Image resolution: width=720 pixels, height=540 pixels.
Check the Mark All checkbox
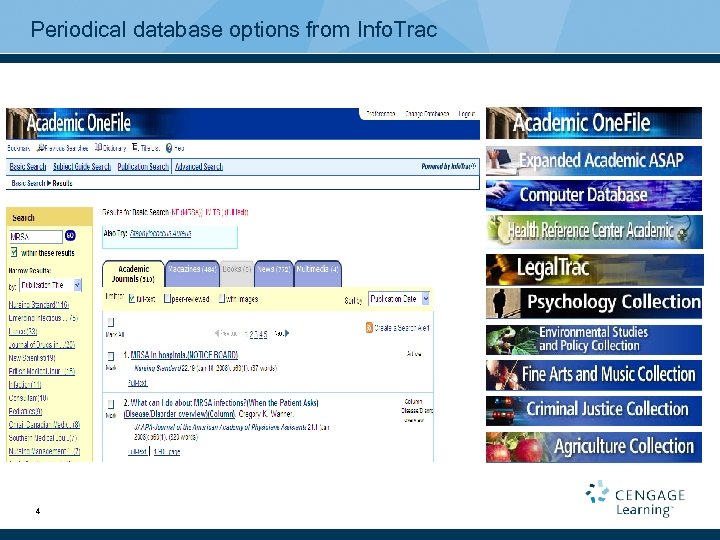click(111, 322)
